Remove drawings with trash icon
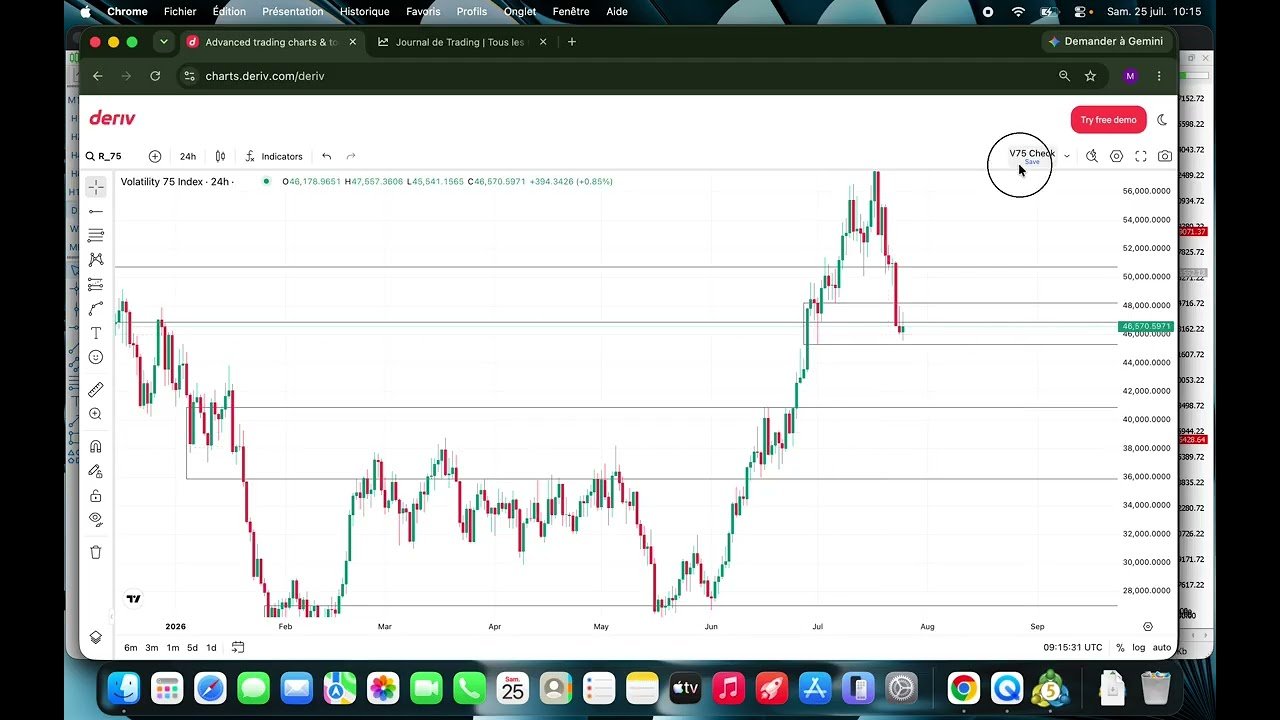The width and height of the screenshot is (1280, 720). (96, 552)
